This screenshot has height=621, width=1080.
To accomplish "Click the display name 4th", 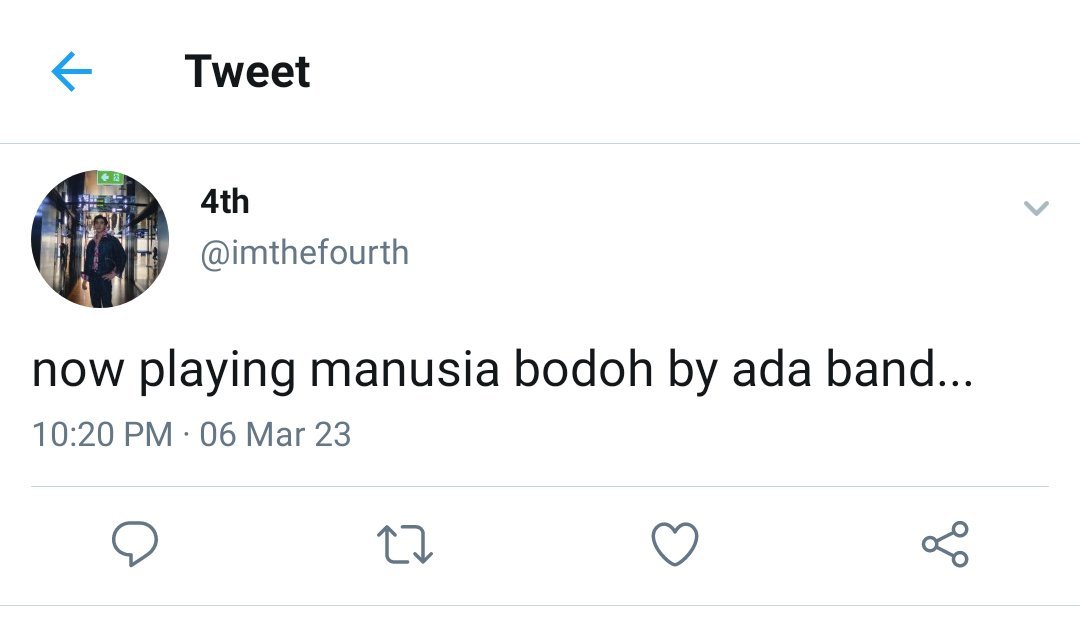I will 224,202.
